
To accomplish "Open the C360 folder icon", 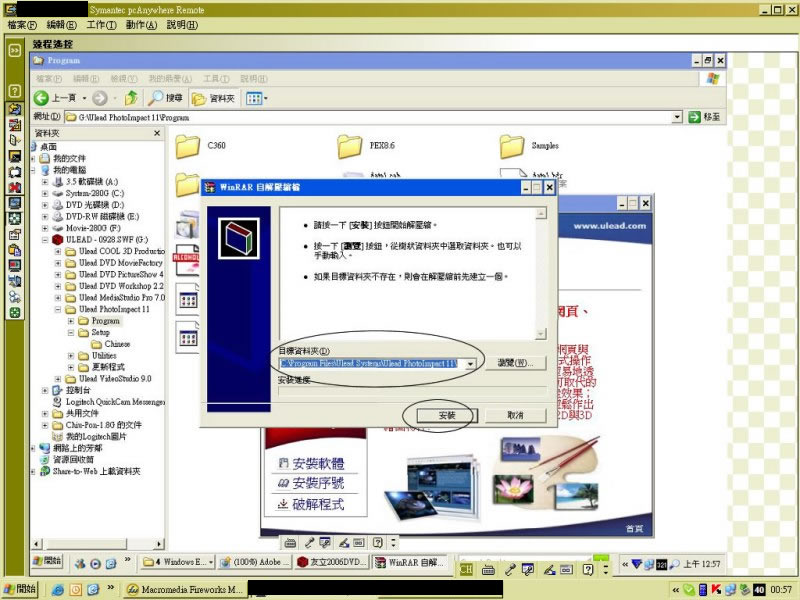I will tap(187, 146).
